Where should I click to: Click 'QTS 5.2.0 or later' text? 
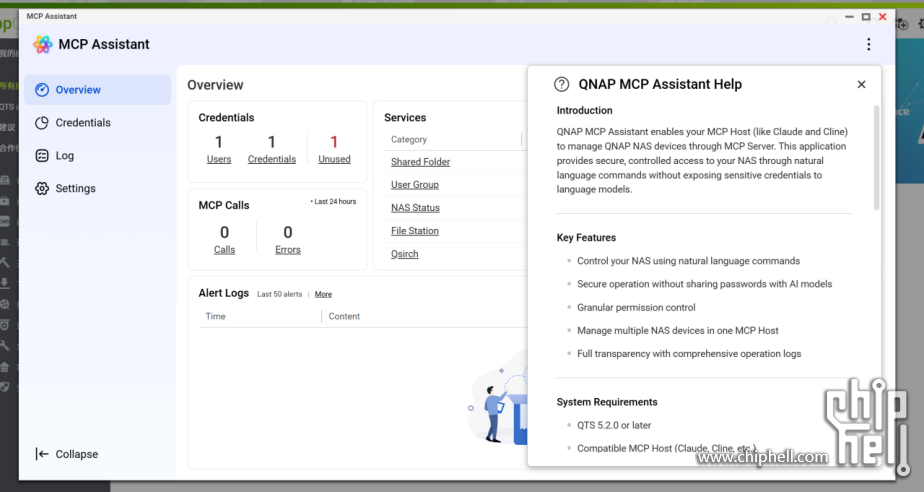613,425
